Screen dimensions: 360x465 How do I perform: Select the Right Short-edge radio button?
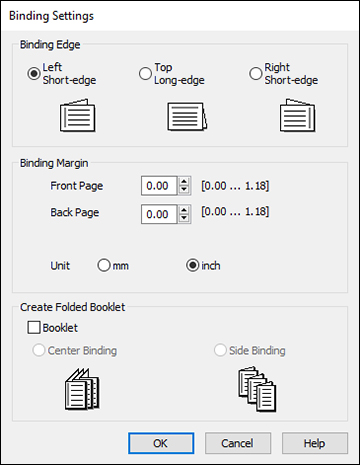coord(256,73)
